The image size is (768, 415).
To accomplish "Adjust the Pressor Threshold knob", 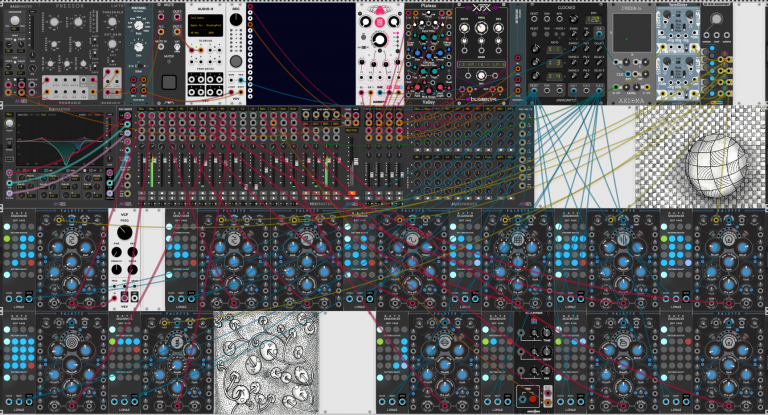I will [55, 23].
